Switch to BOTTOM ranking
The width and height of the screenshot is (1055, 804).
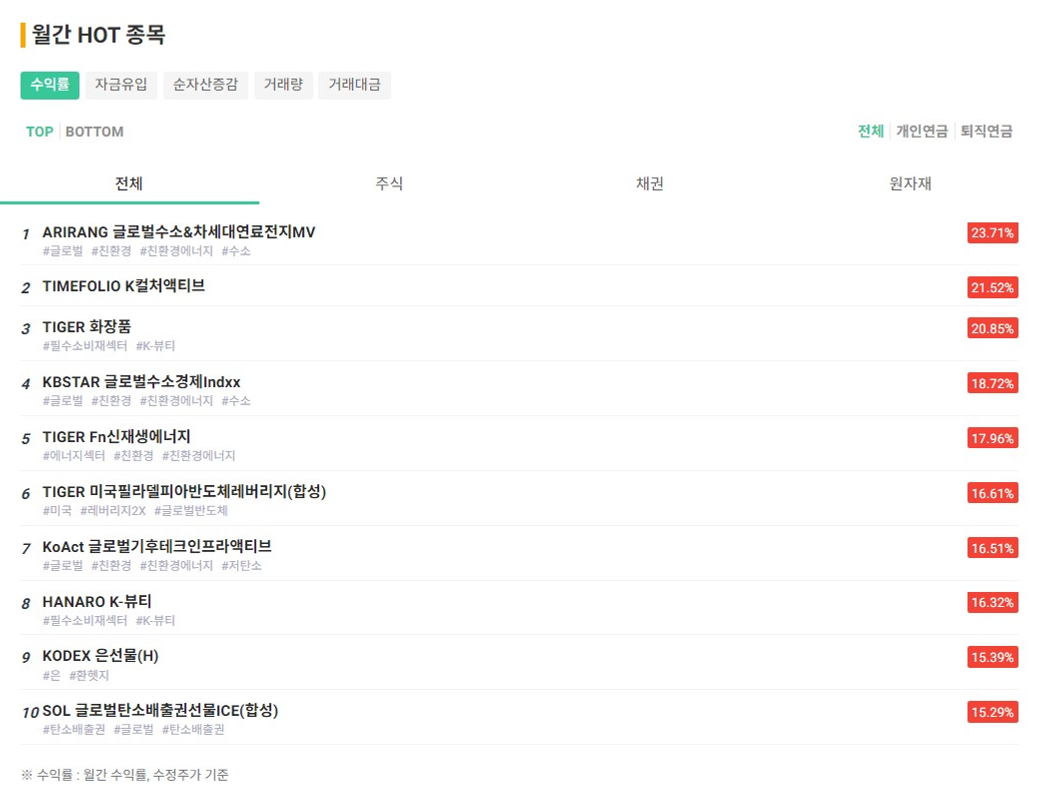click(94, 132)
